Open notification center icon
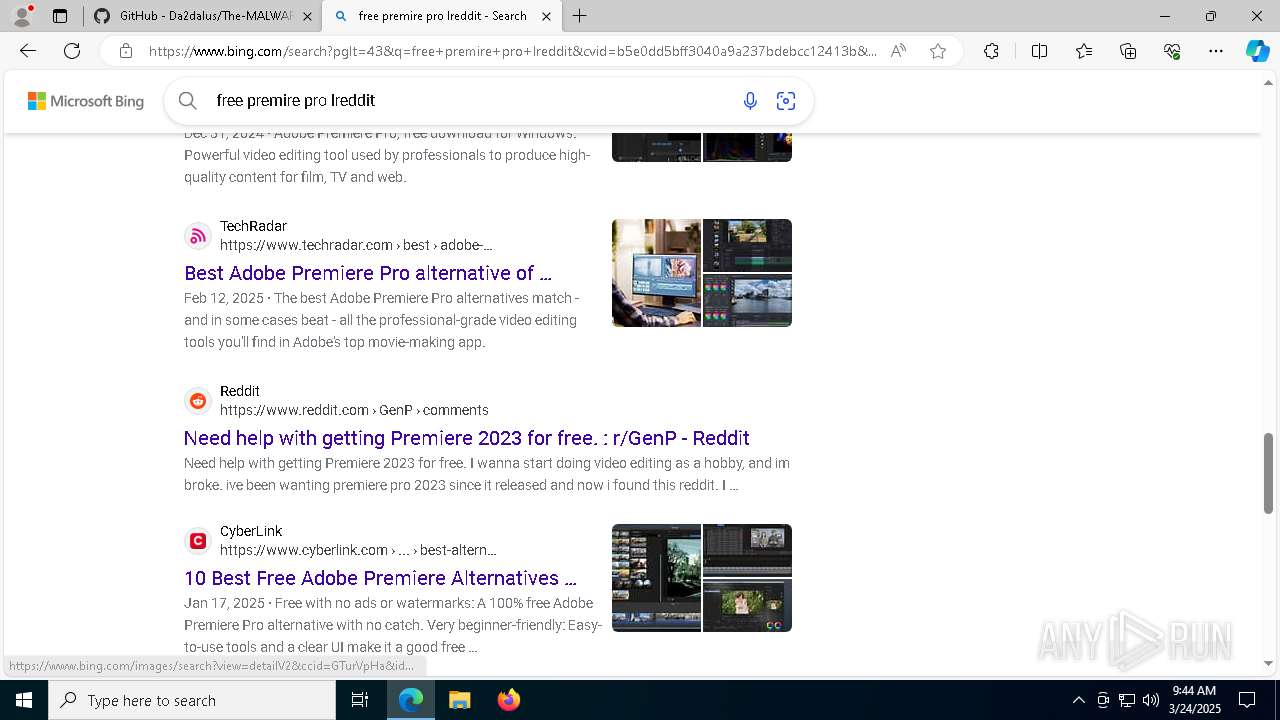 pyautogui.click(x=1247, y=700)
